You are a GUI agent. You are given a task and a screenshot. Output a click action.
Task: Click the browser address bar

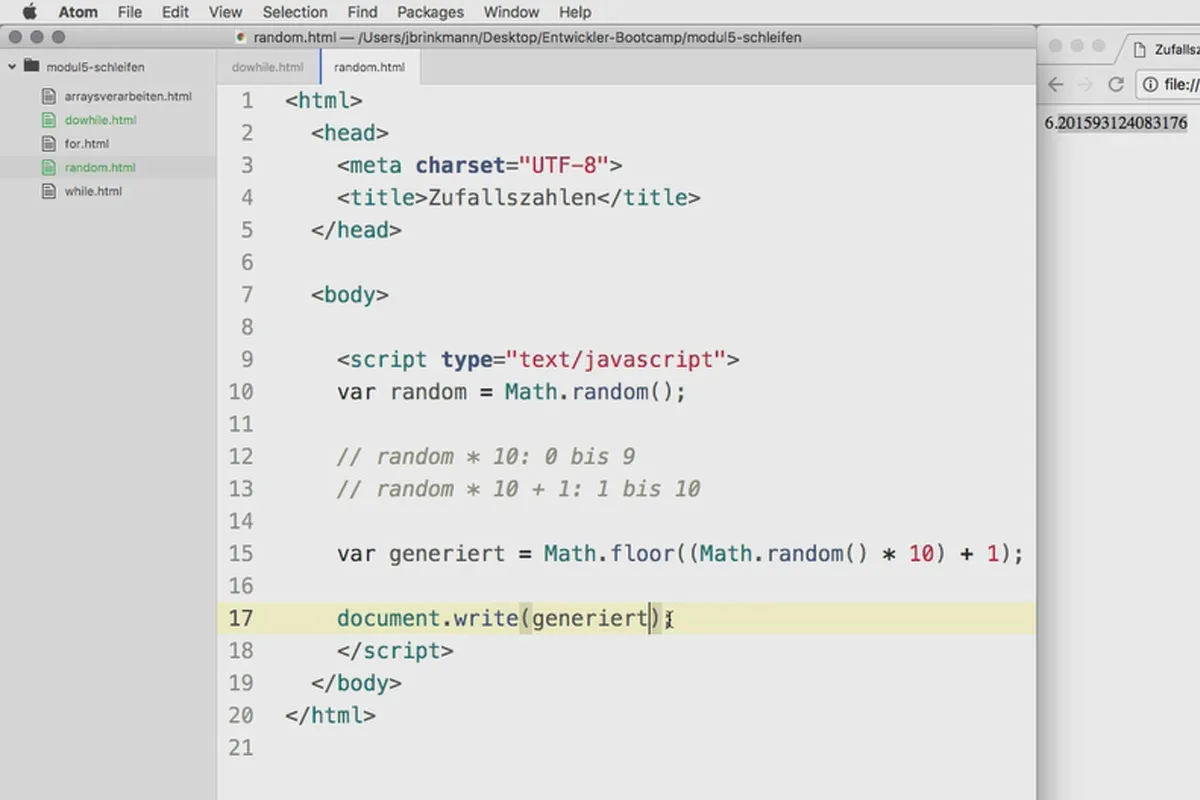1168,85
